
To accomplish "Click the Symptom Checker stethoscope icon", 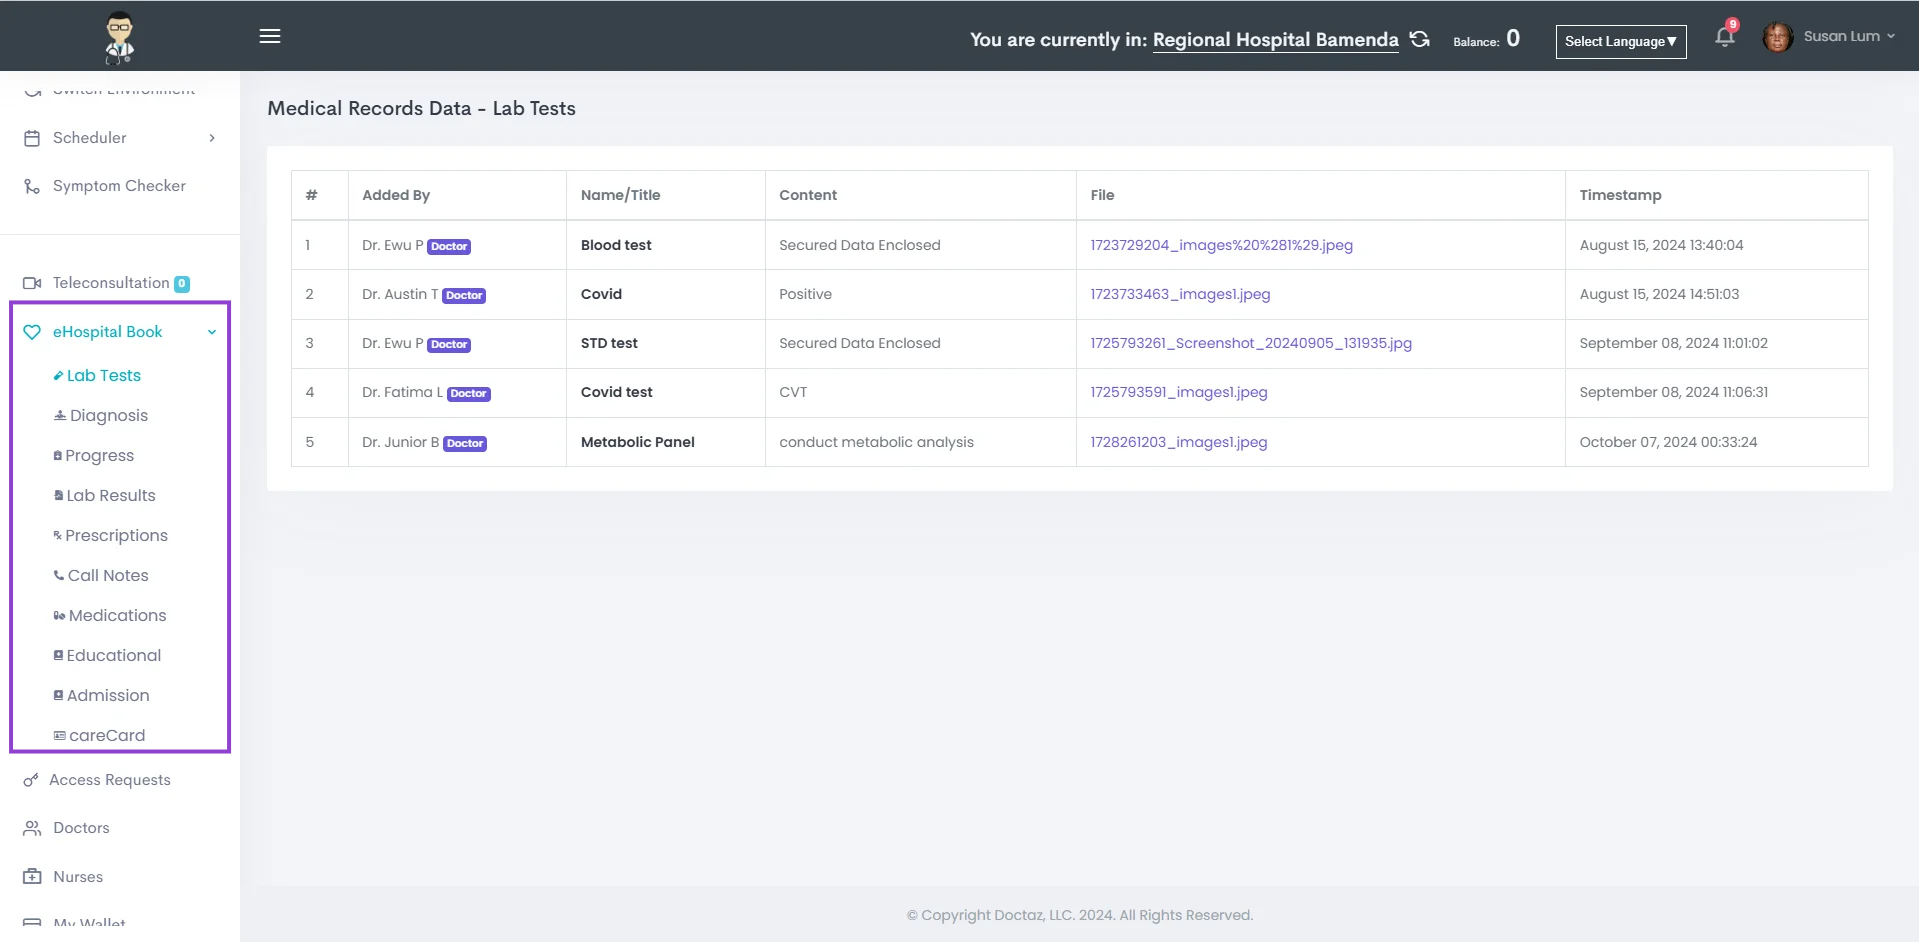I will point(32,186).
